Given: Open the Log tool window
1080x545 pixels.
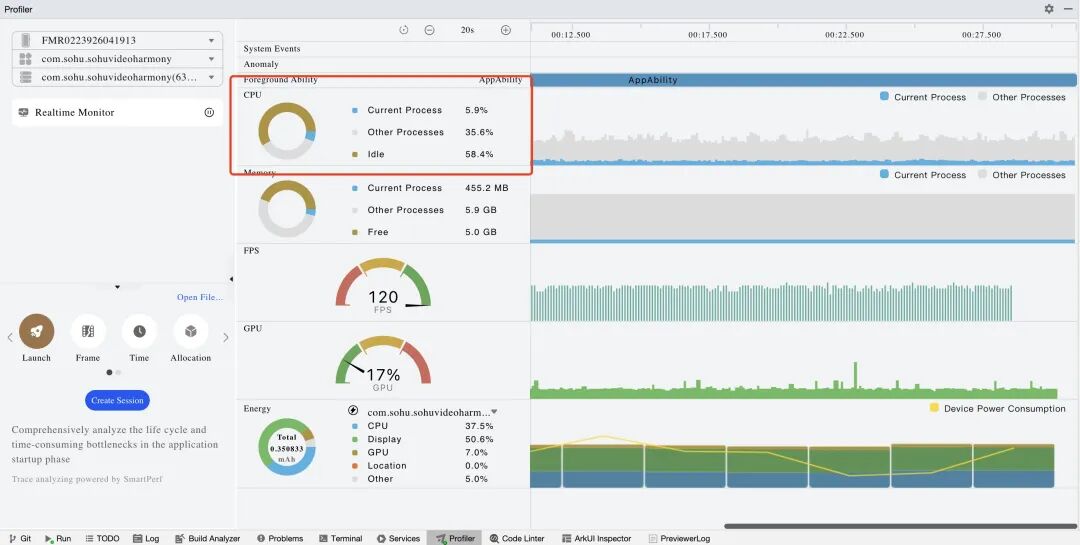Looking at the screenshot, I should pos(146,539).
